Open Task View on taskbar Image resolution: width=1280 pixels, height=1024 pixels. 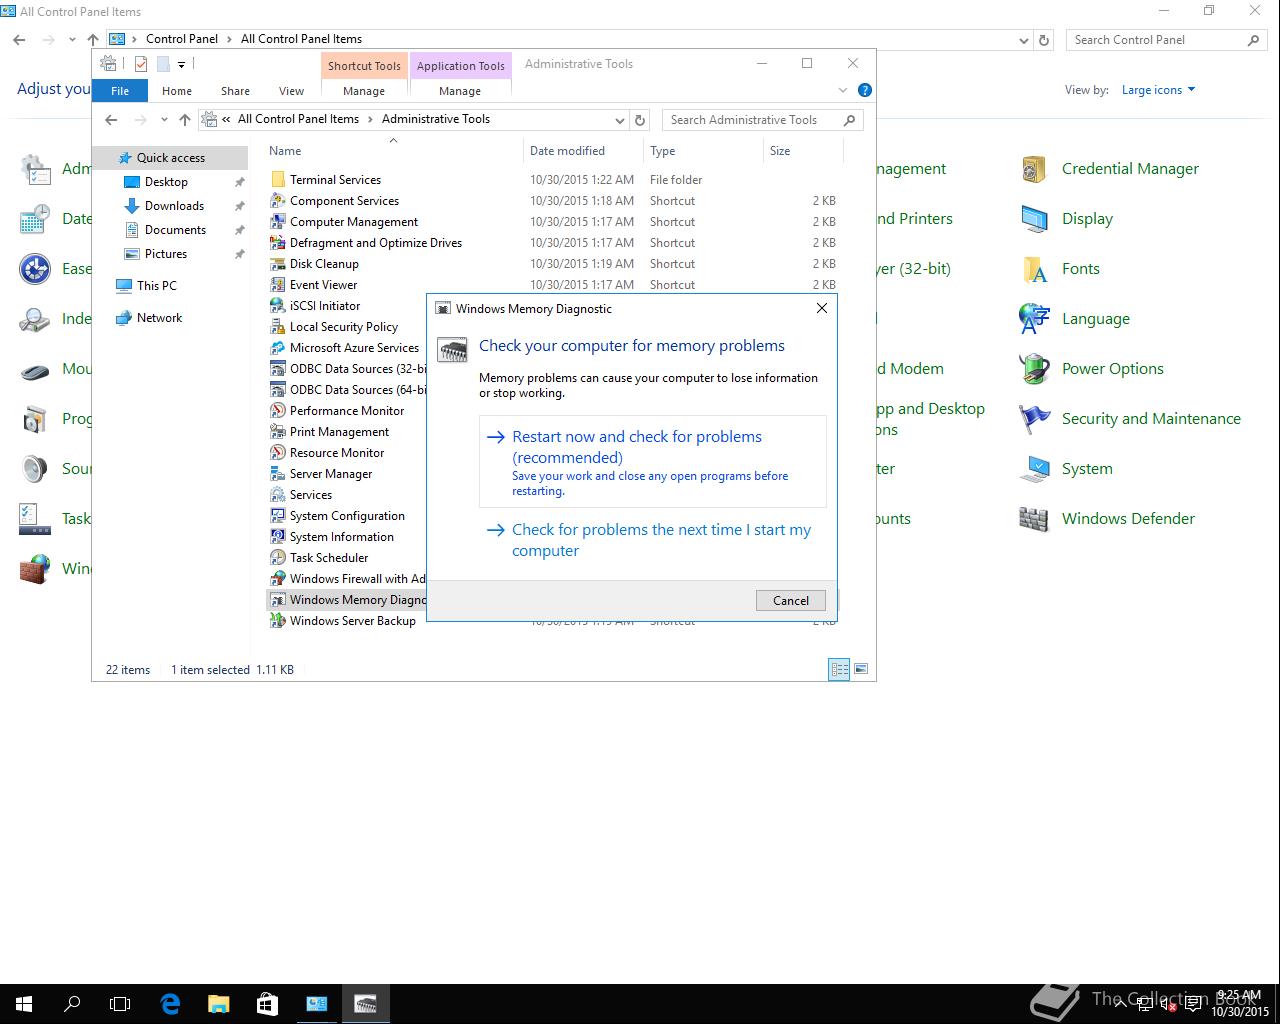[120, 1004]
